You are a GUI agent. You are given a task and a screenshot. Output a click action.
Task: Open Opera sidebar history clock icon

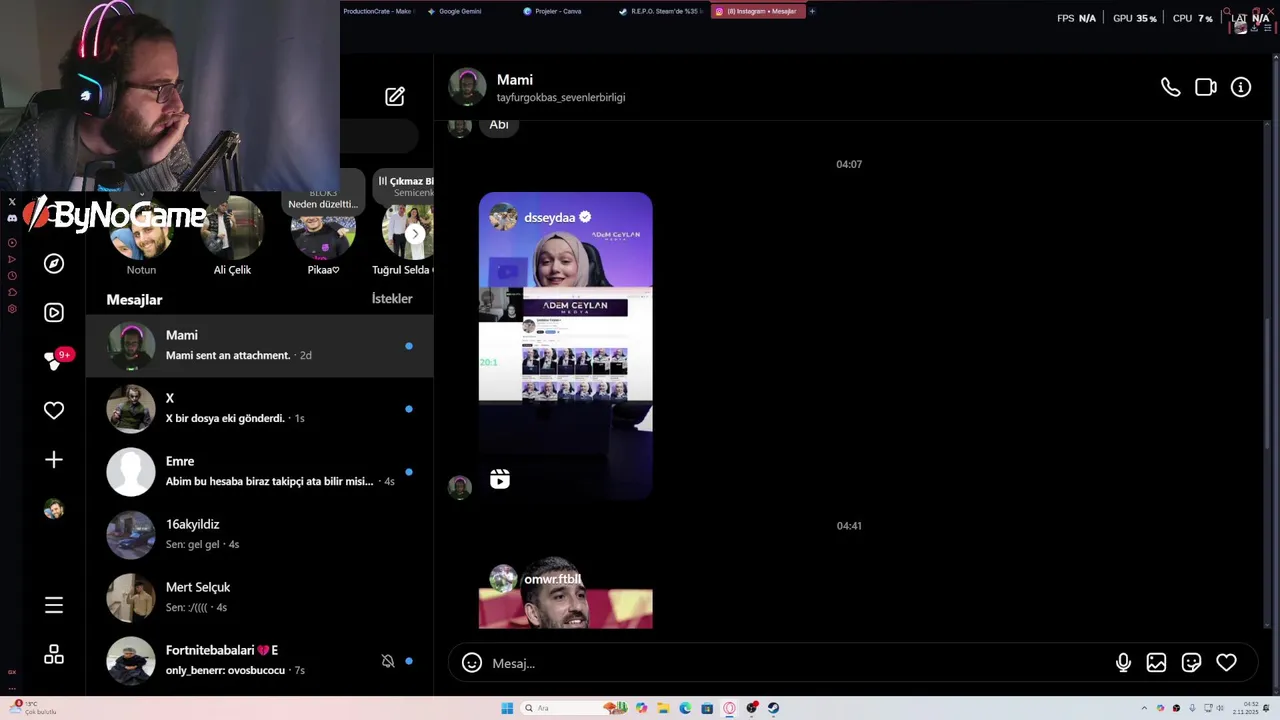[12, 275]
